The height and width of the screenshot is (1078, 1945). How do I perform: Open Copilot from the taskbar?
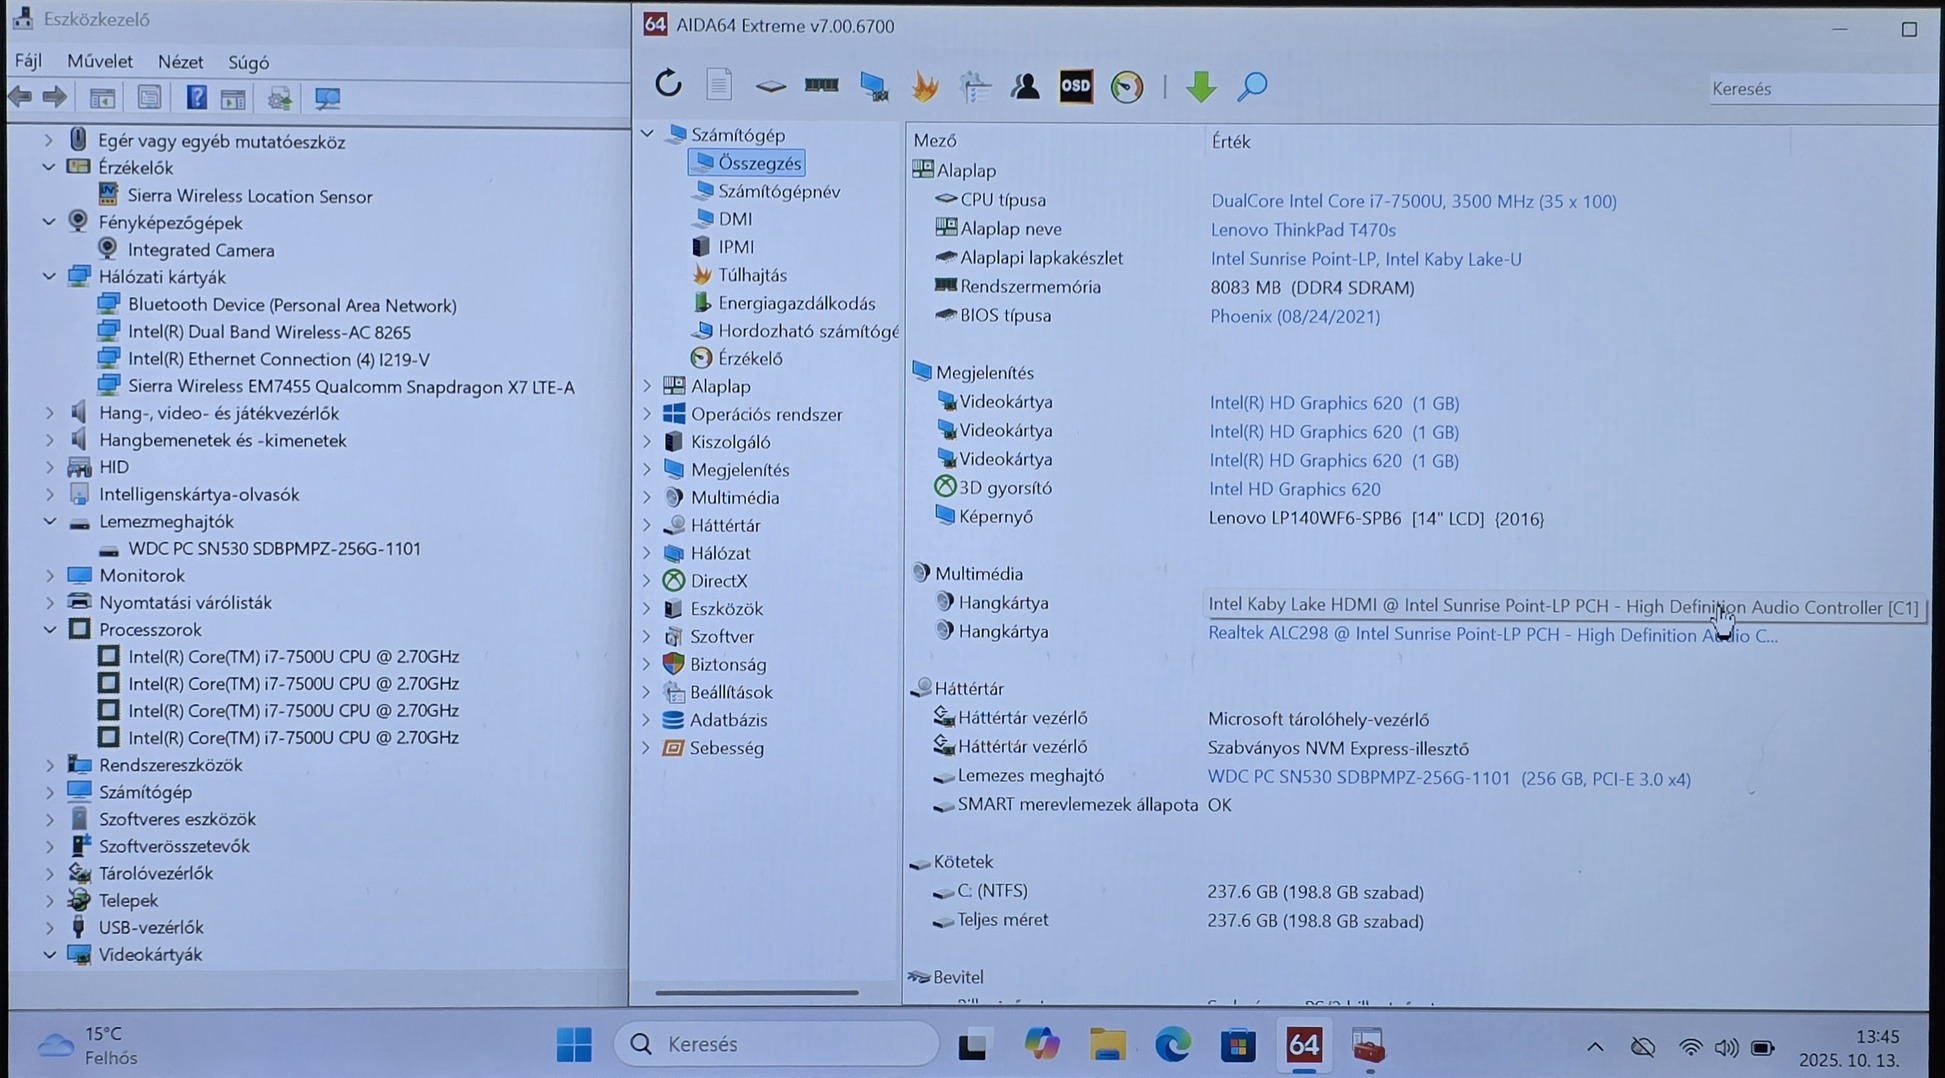click(x=1041, y=1045)
